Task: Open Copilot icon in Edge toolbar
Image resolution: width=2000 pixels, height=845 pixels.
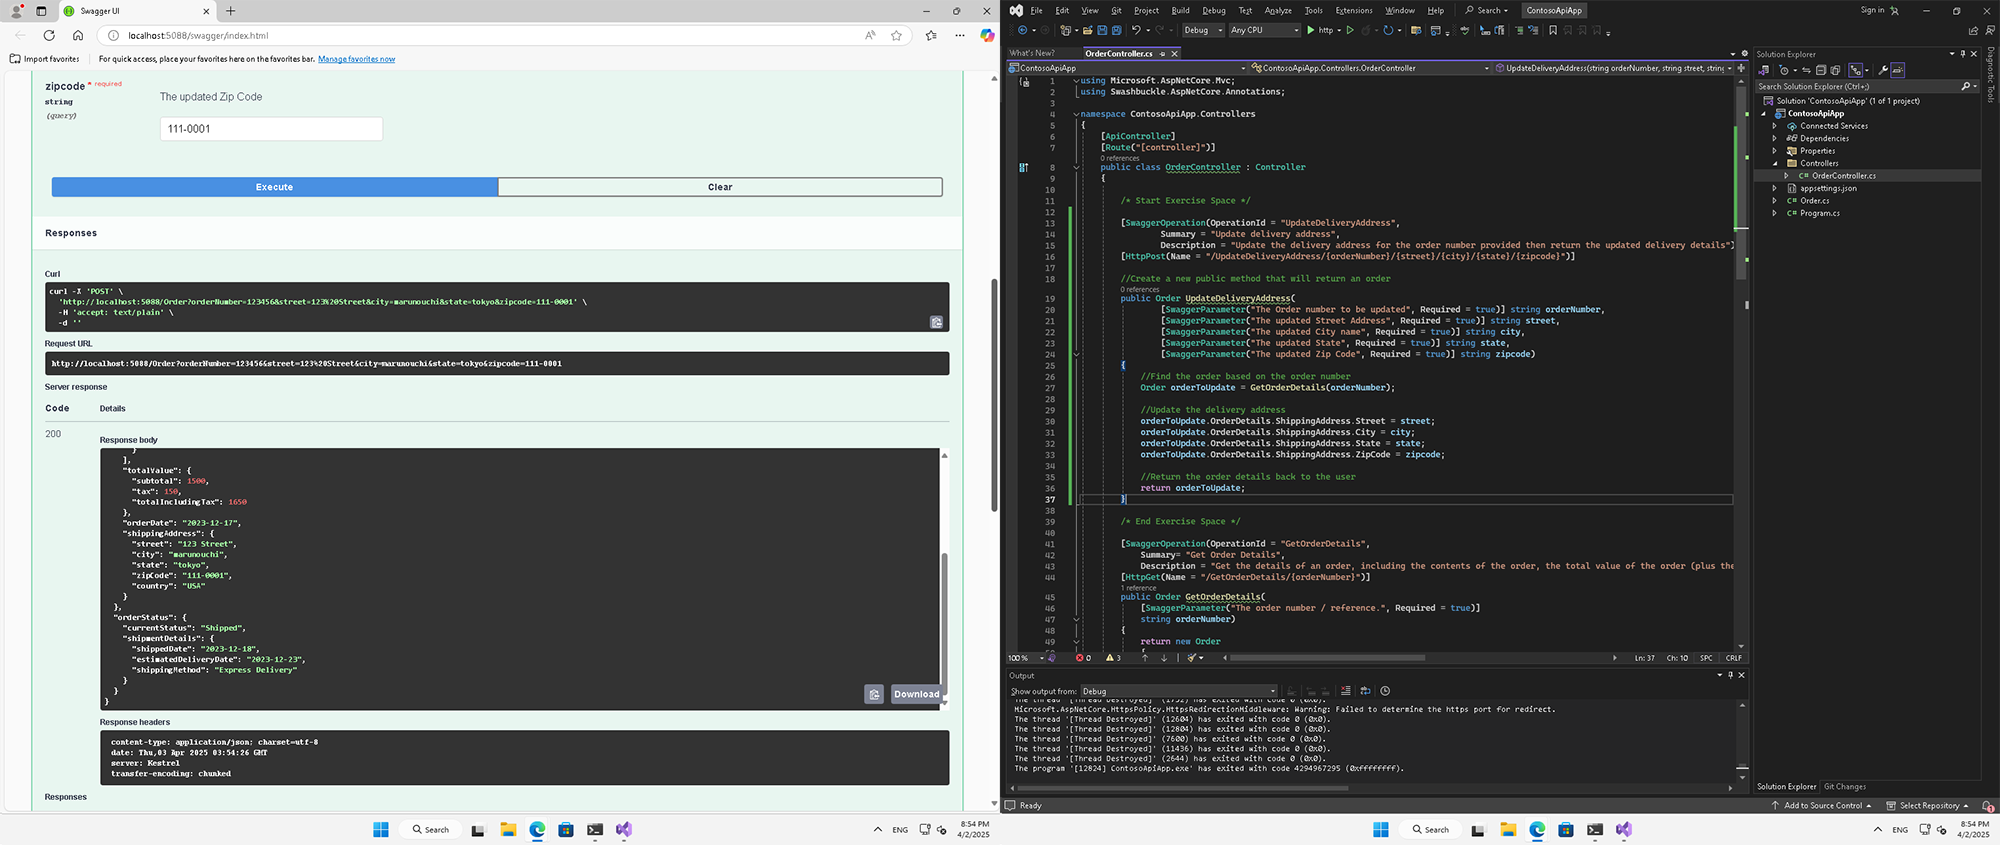Action: pos(987,35)
